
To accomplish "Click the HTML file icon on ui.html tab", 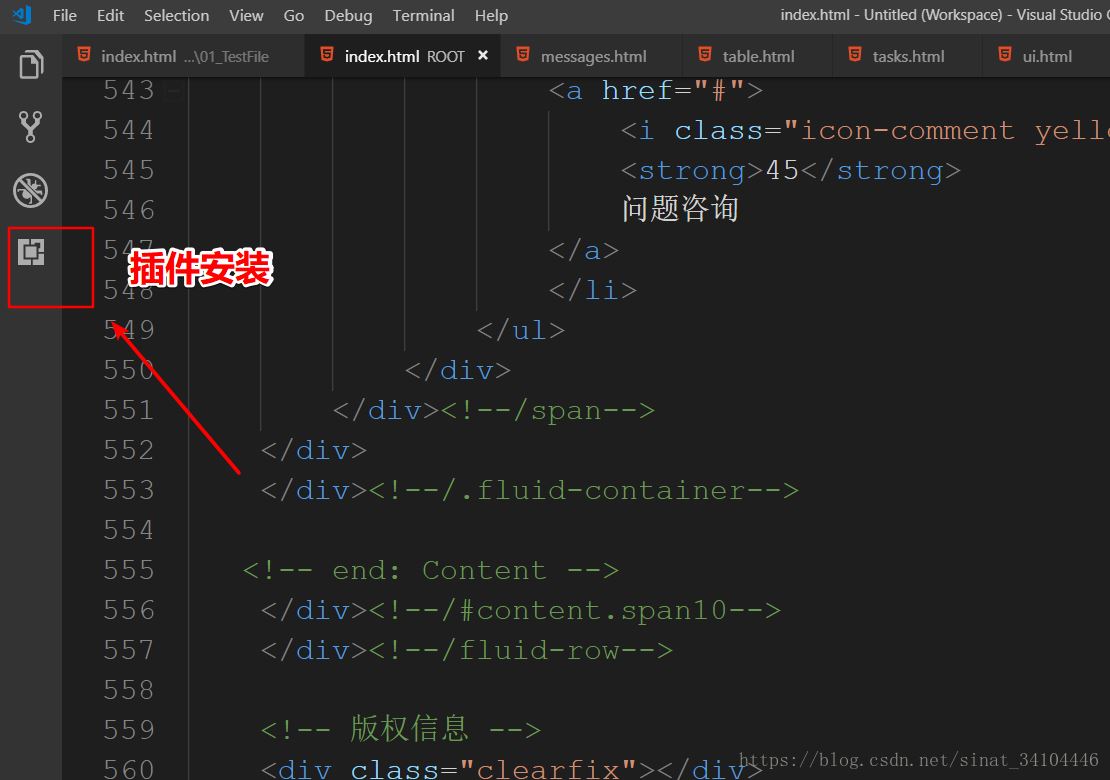I will 1003,55.
